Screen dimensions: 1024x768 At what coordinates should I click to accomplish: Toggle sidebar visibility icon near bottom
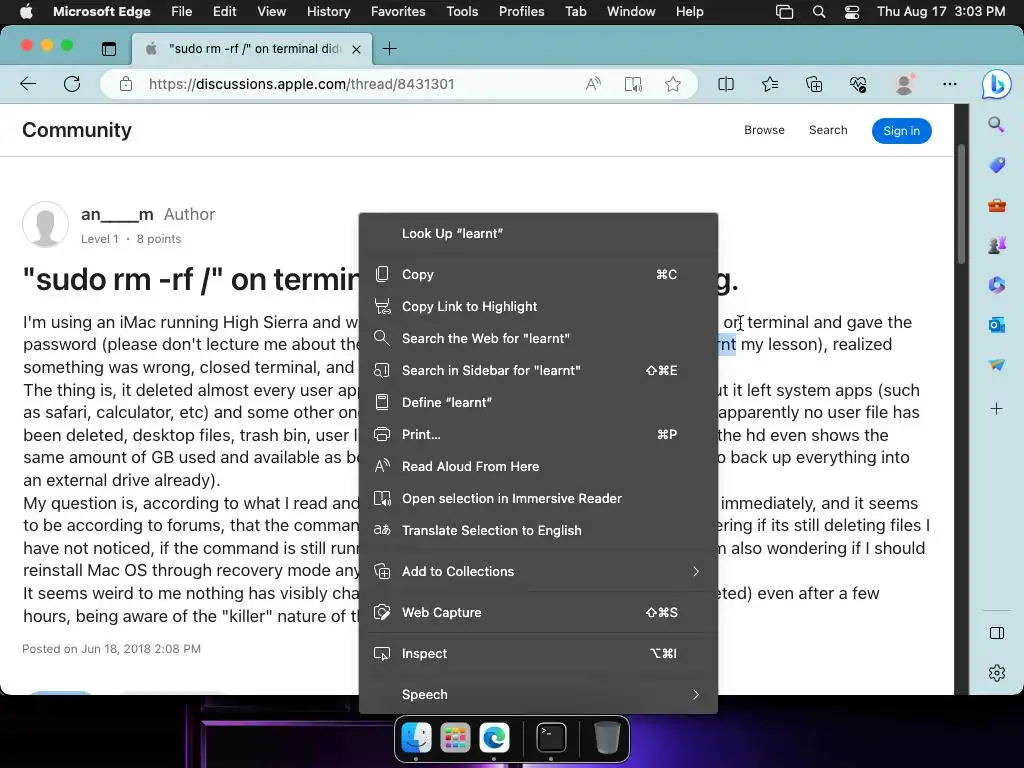pos(997,633)
